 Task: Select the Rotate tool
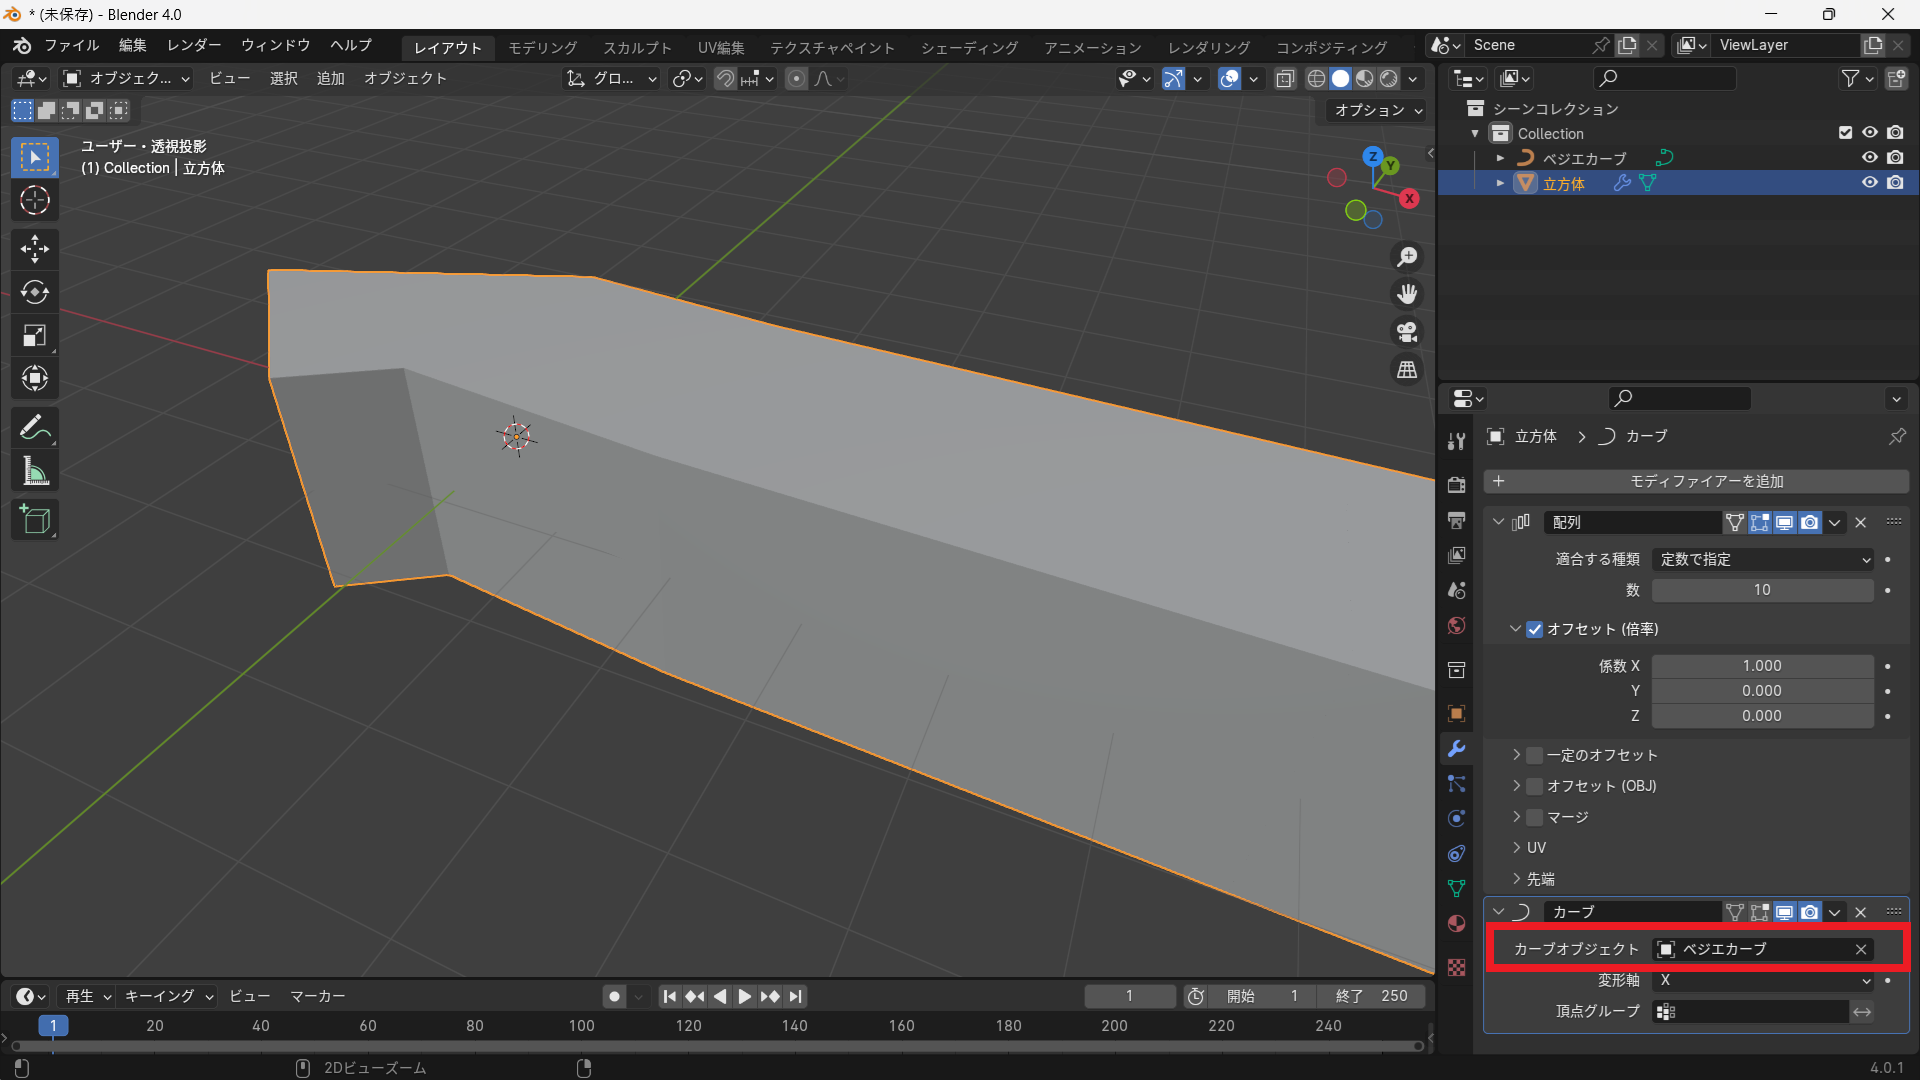coord(35,292)
